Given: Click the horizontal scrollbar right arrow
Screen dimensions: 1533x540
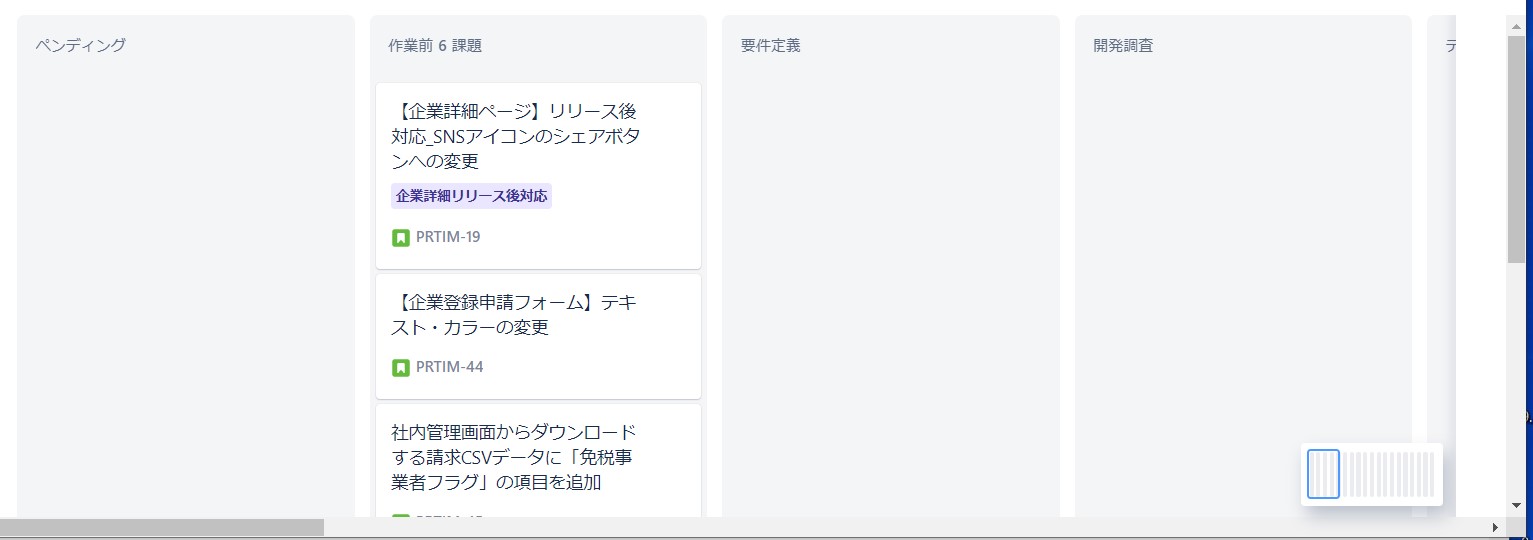Looking at the screenshot, I should point(1496,527).
